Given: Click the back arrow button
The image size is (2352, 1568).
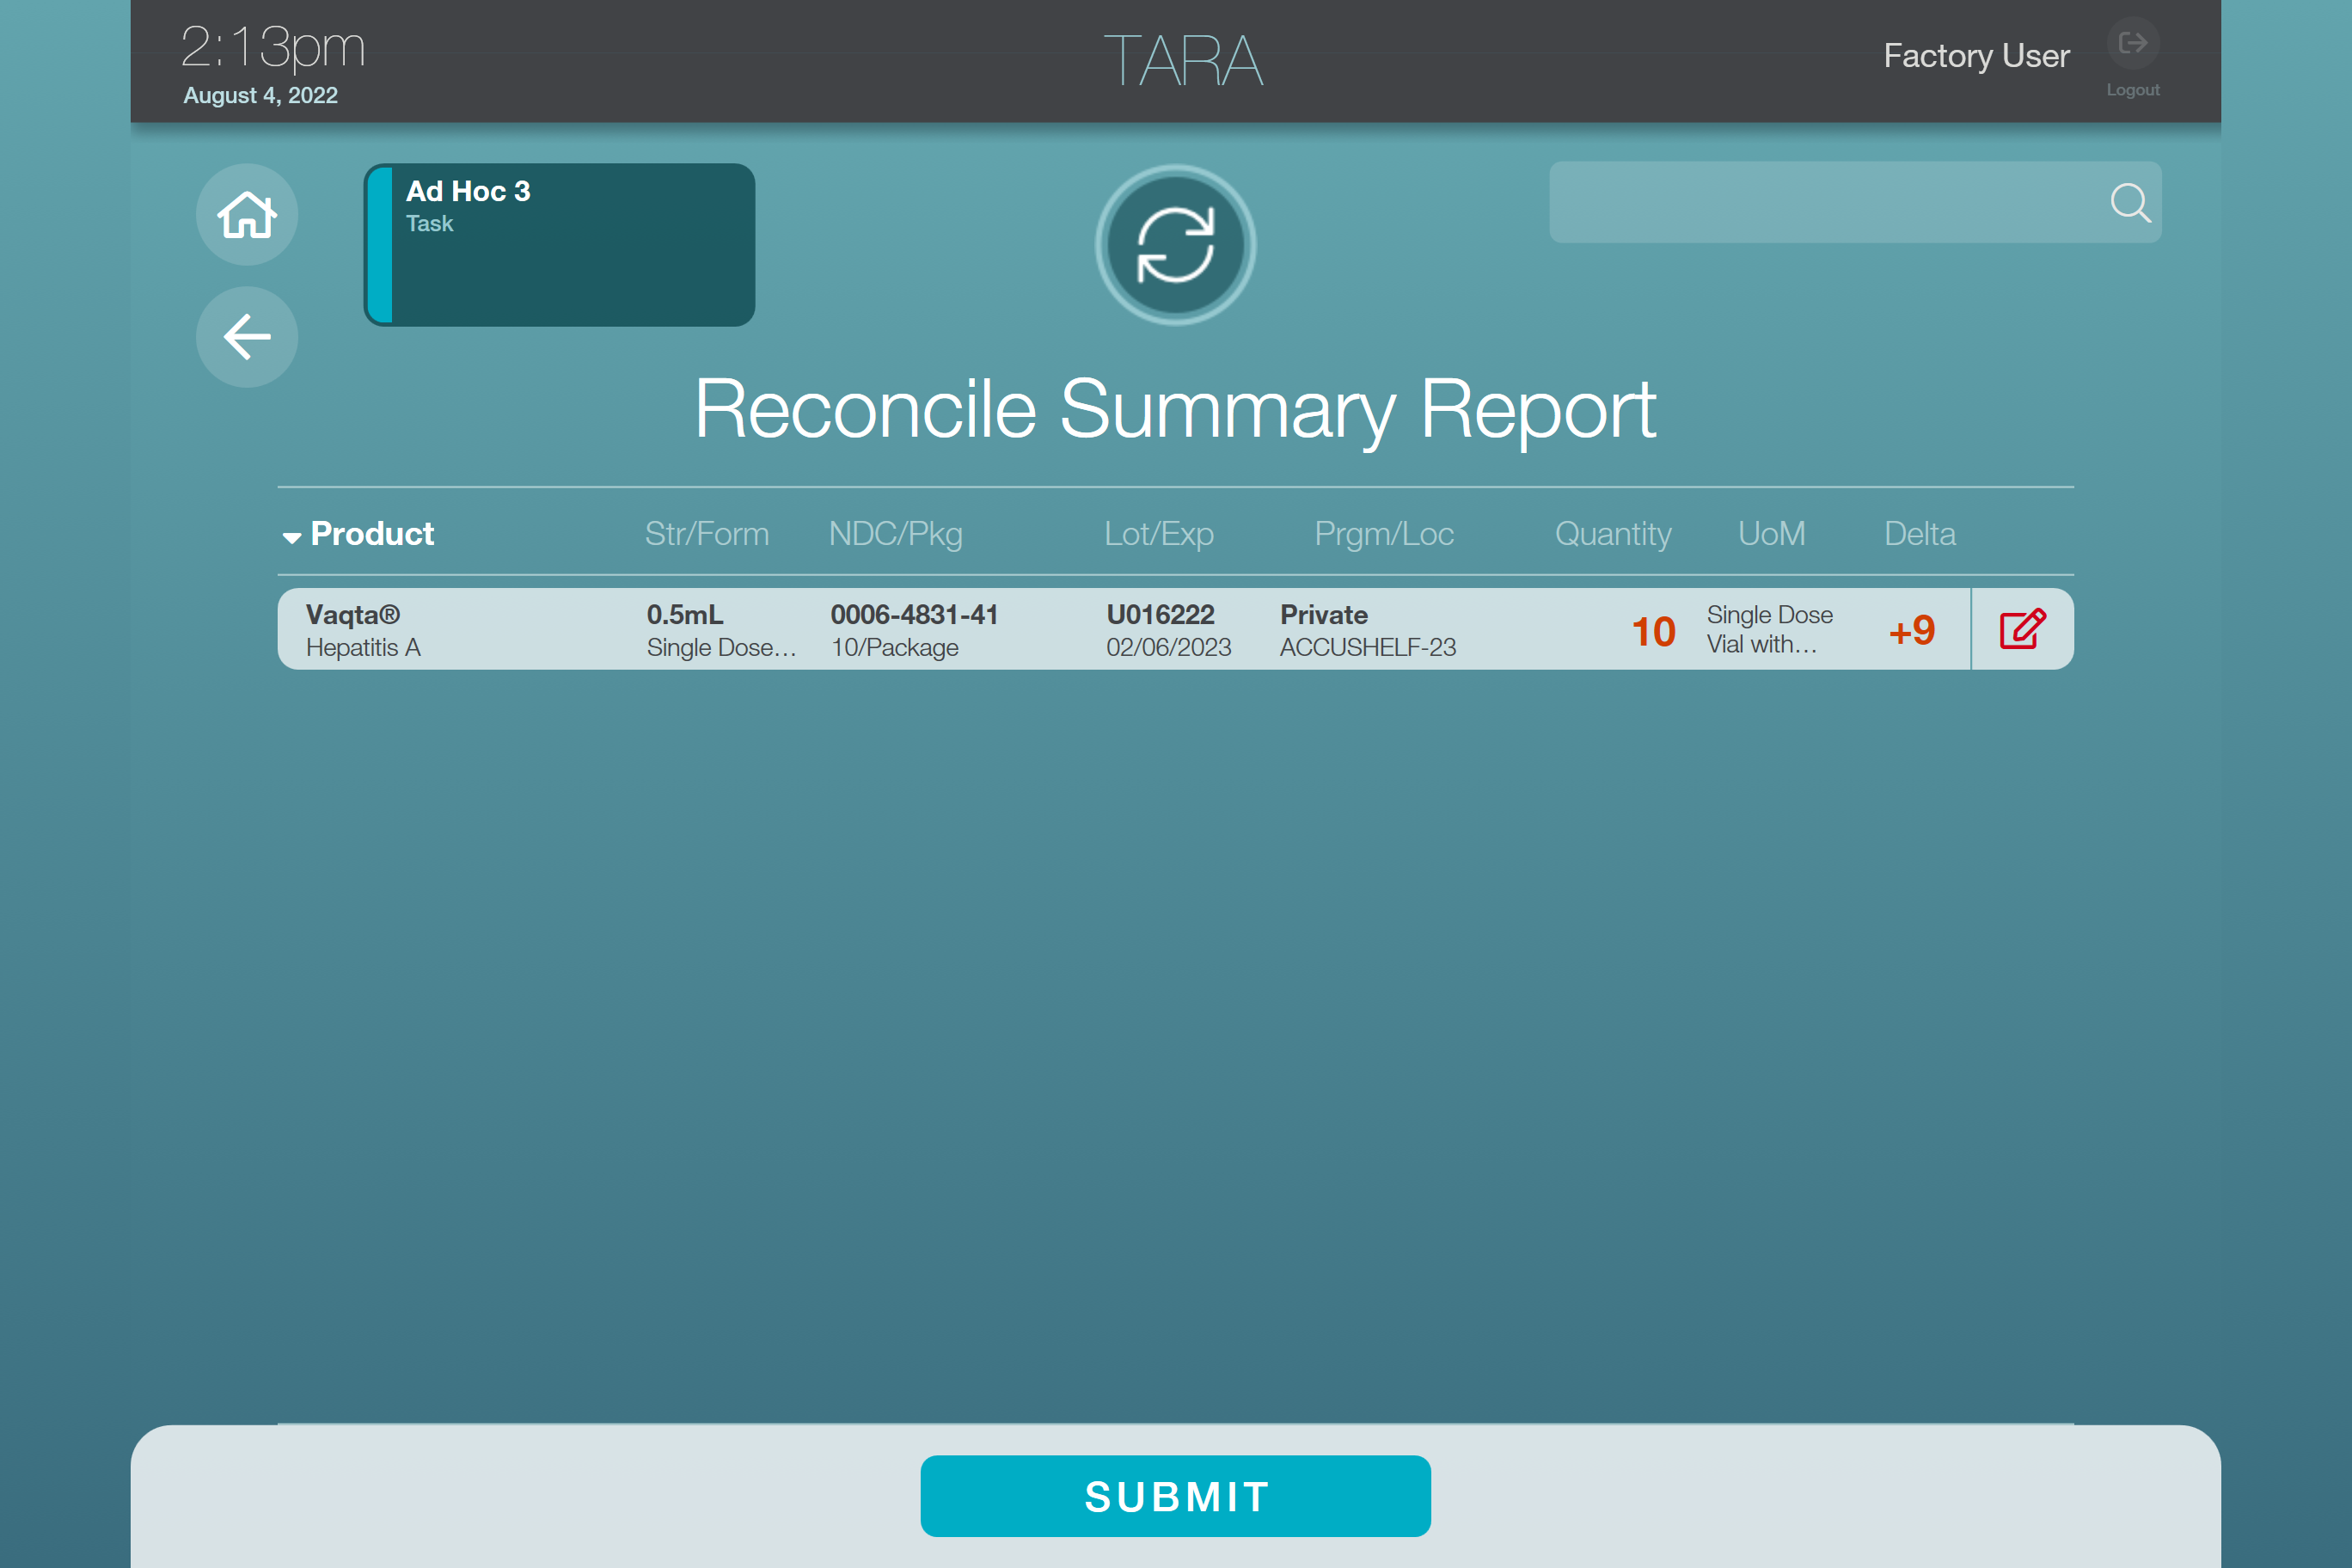Looking at the screenshot, I should pos(247,337).
